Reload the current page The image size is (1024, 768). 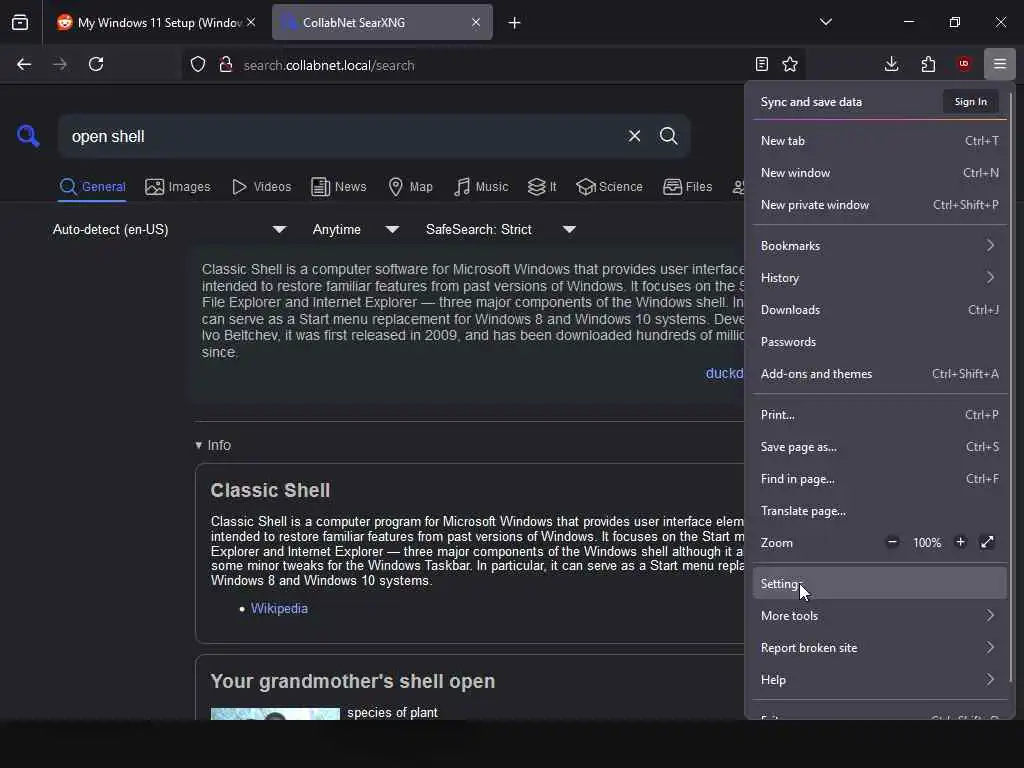pos(96,64)
